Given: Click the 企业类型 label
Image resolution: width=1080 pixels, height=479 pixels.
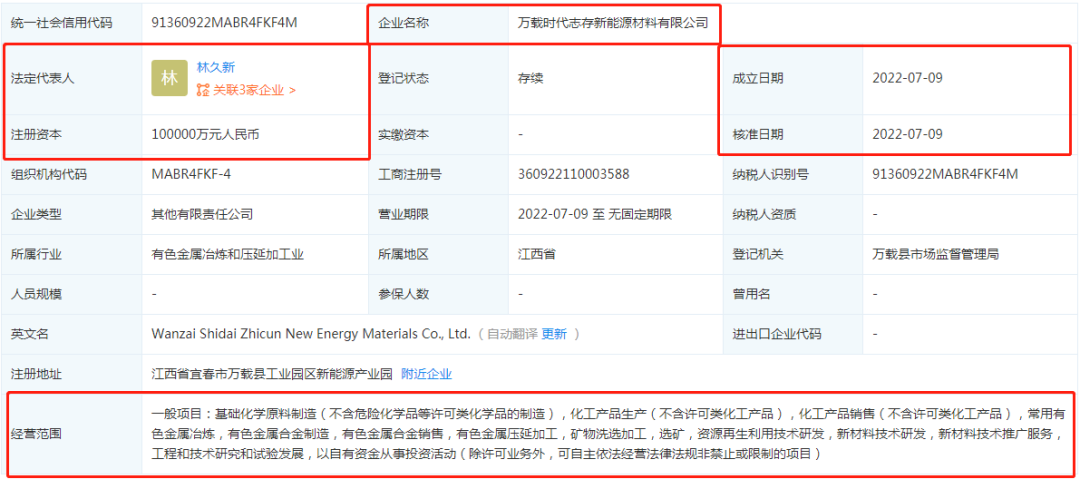Looking at the screenshot, I should (x=37, y=214).
